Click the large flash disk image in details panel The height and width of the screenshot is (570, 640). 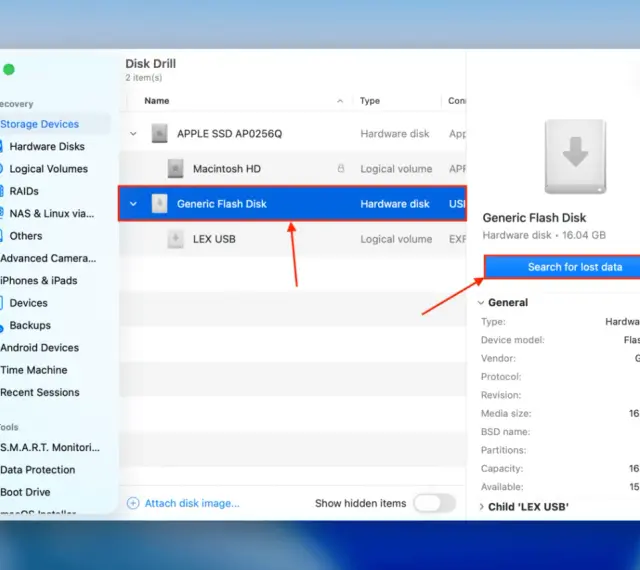click(576, 157)
